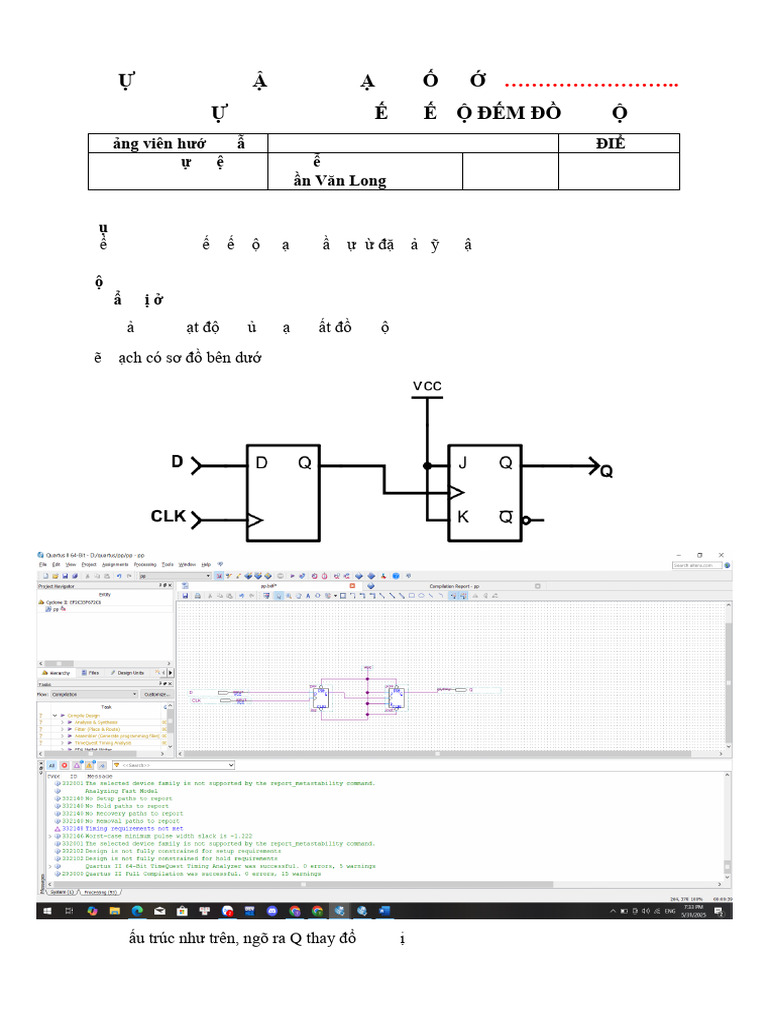This screenshot has height=1024, width=768.
Task: Open File Explorer from the taskbar
Action: coord(114,910)
